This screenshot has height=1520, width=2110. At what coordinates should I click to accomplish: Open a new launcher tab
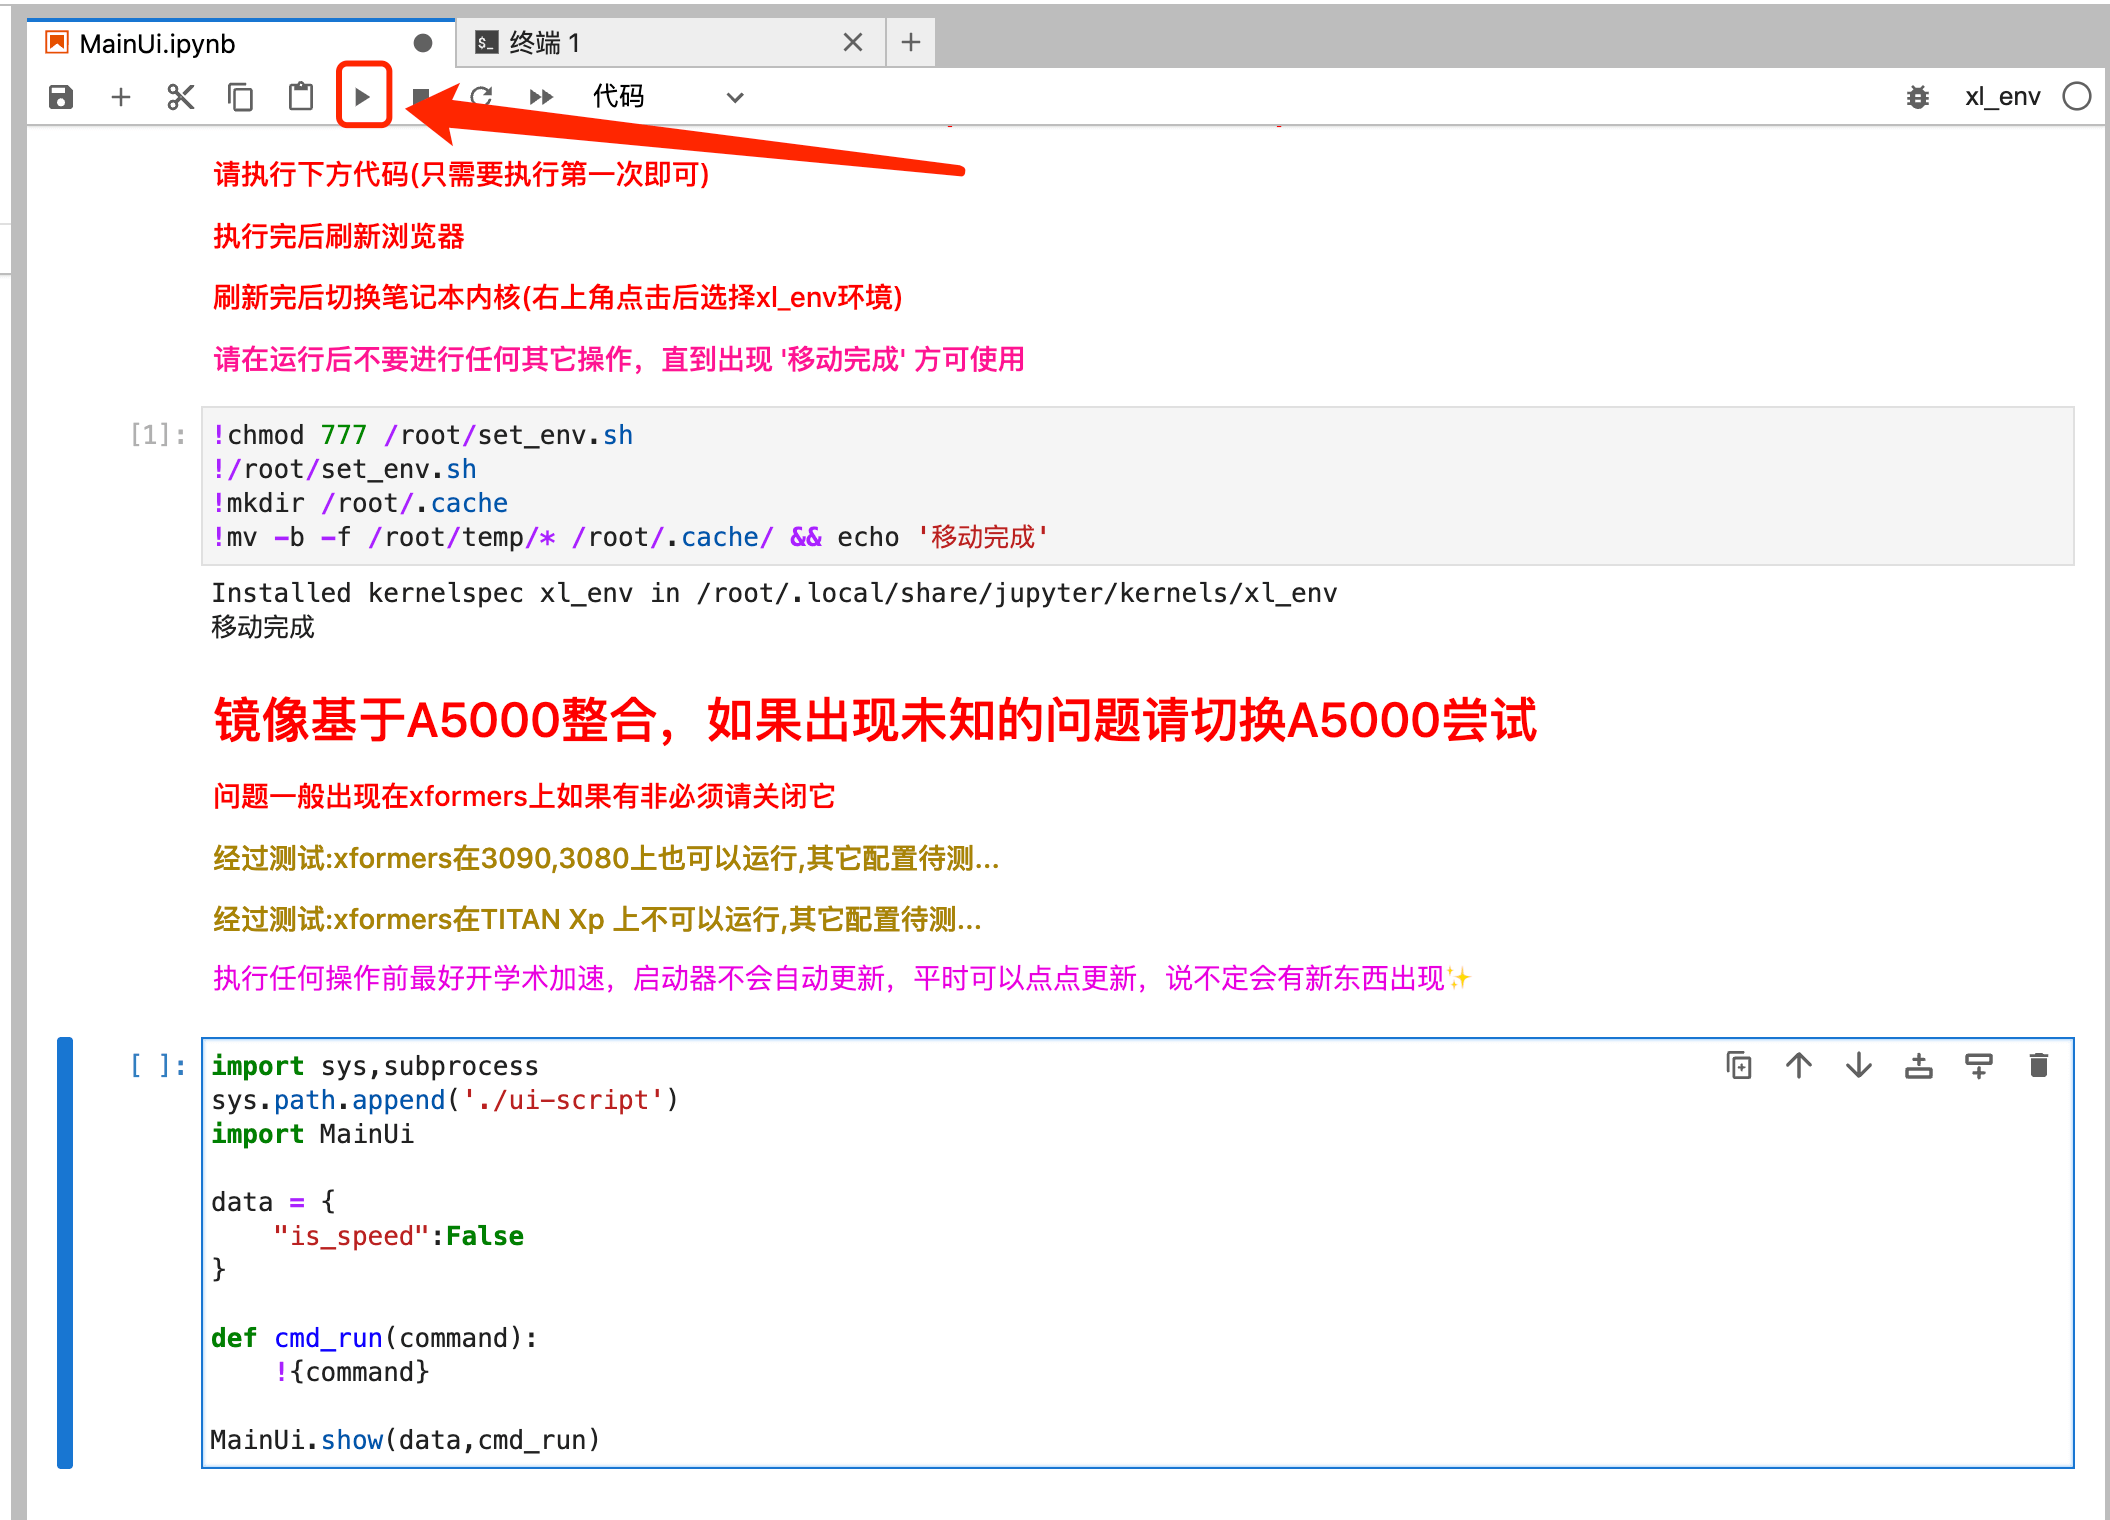pyautogui.click(x=911, y=42)
